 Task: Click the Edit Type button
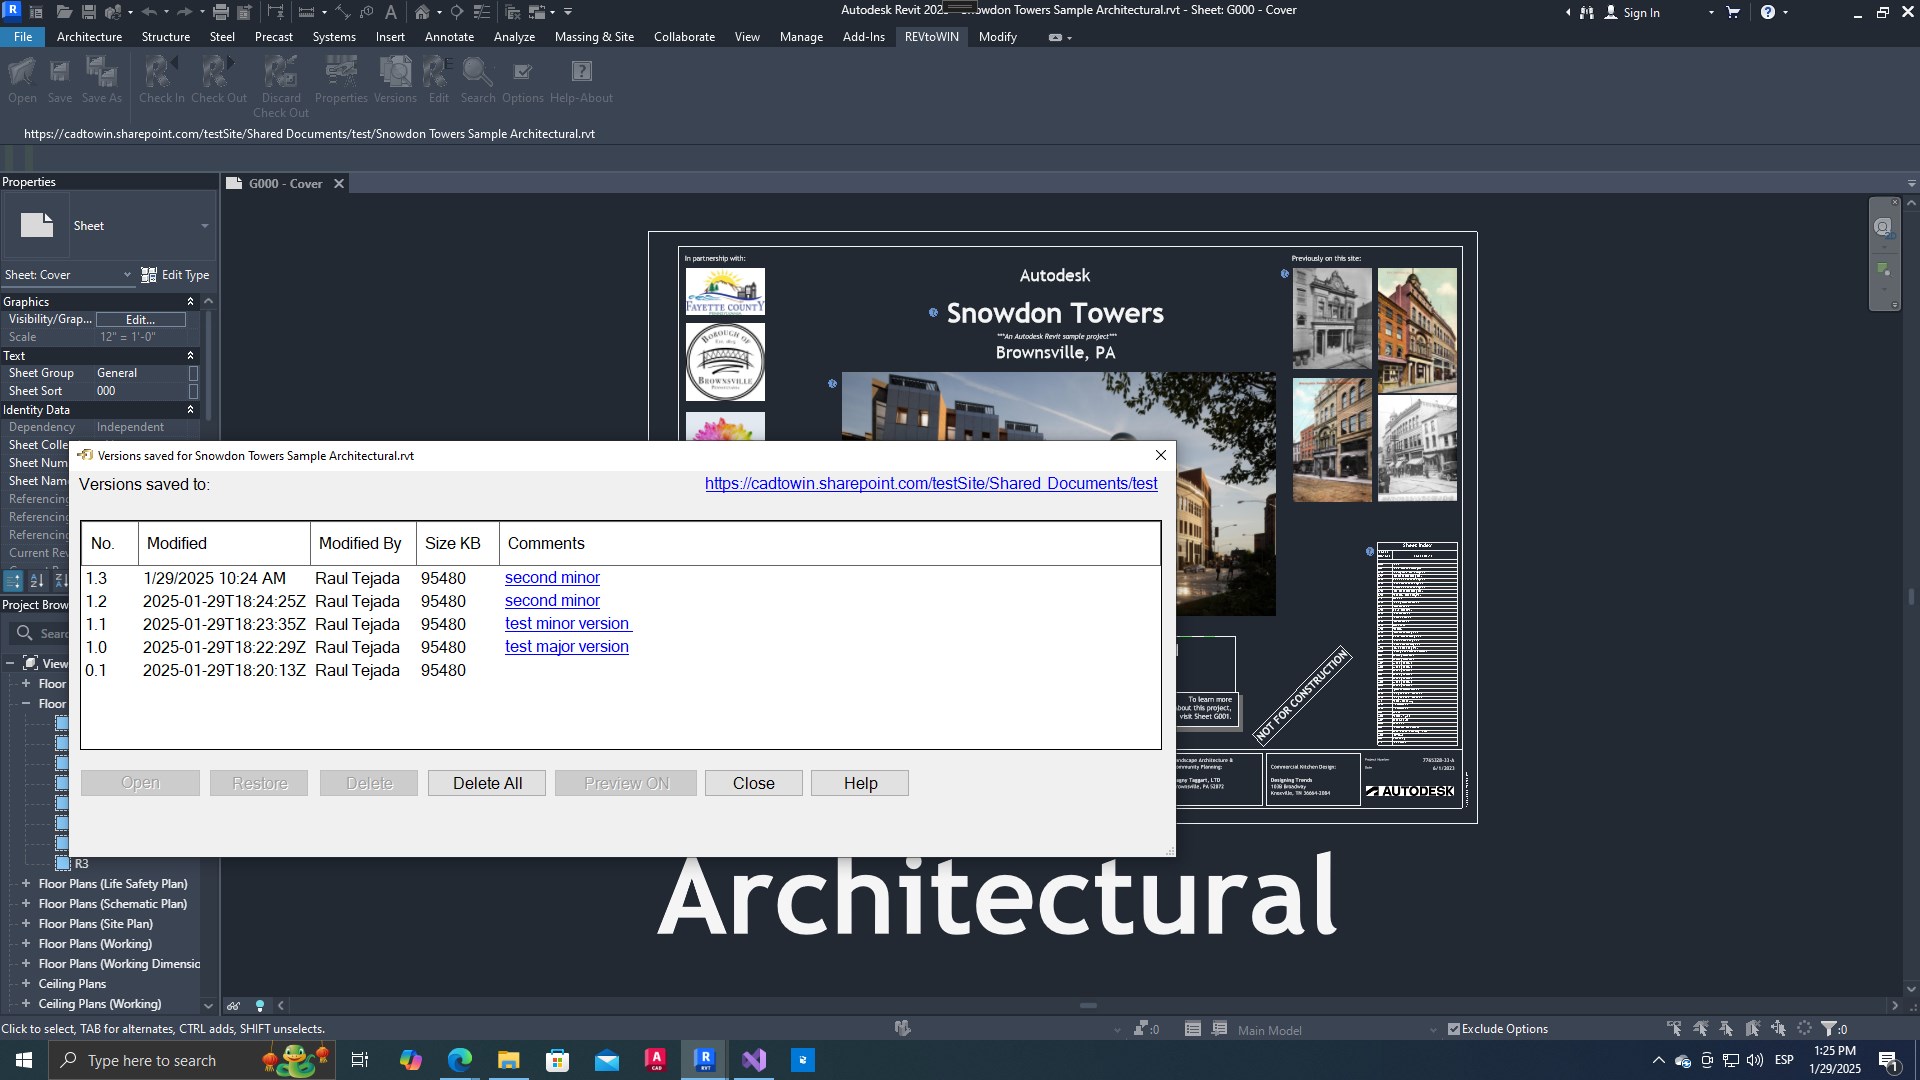[x=175, y=275]
